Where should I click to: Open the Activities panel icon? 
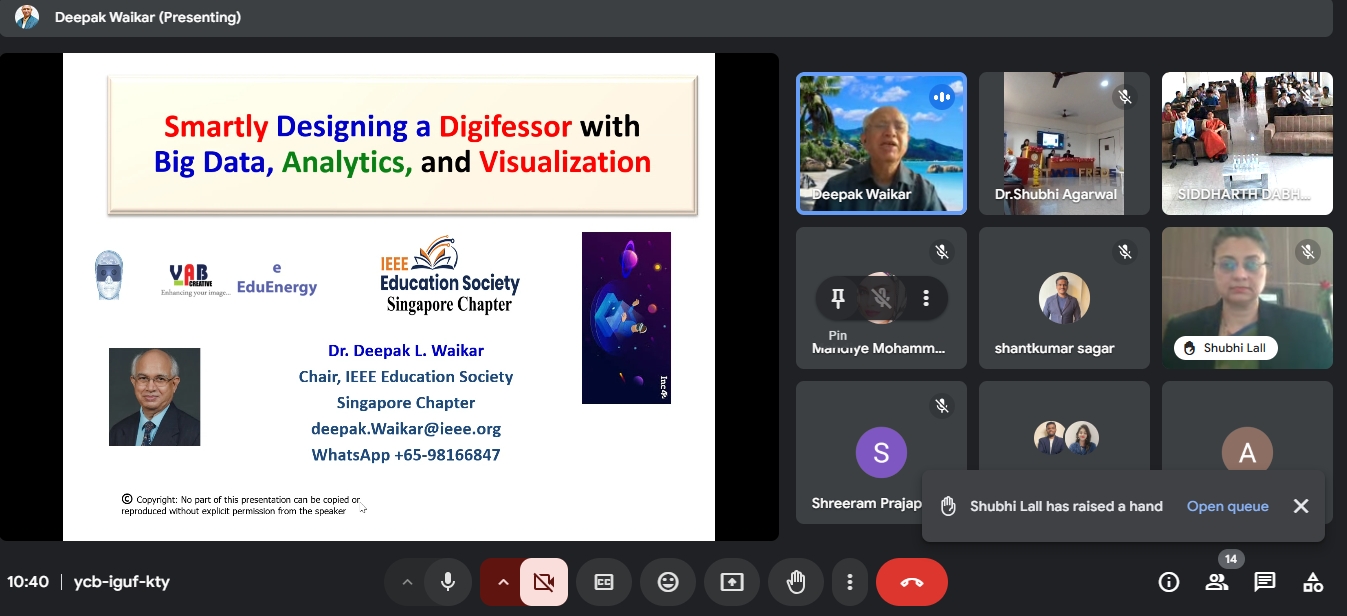click(x=1313, y=582)
